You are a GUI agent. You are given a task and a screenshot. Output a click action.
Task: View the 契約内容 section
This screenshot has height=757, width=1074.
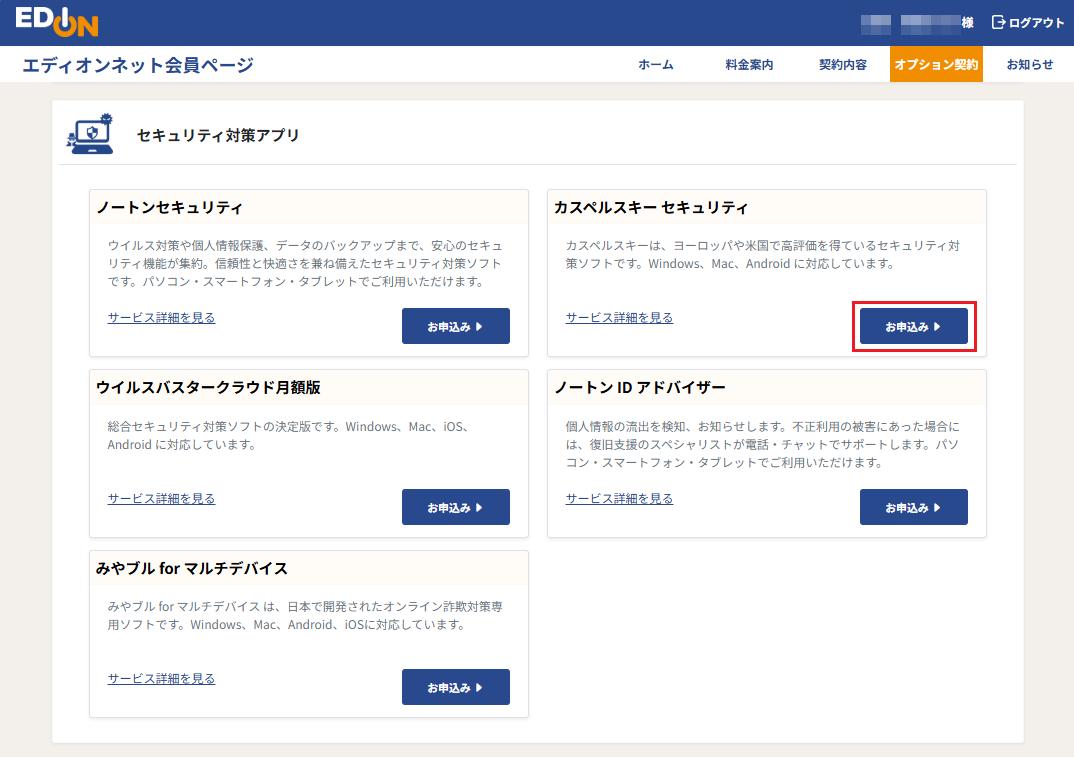[841, 64]
